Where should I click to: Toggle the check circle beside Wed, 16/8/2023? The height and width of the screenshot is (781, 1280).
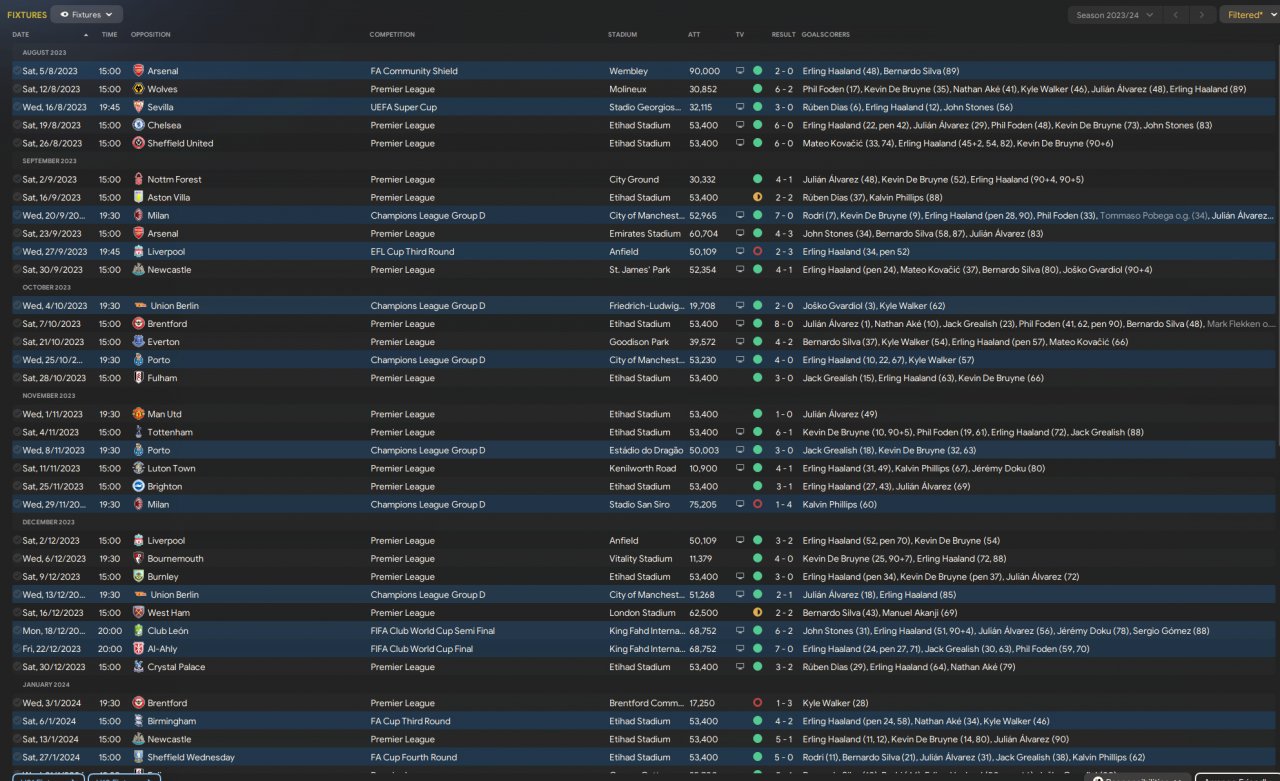point(17,107)
